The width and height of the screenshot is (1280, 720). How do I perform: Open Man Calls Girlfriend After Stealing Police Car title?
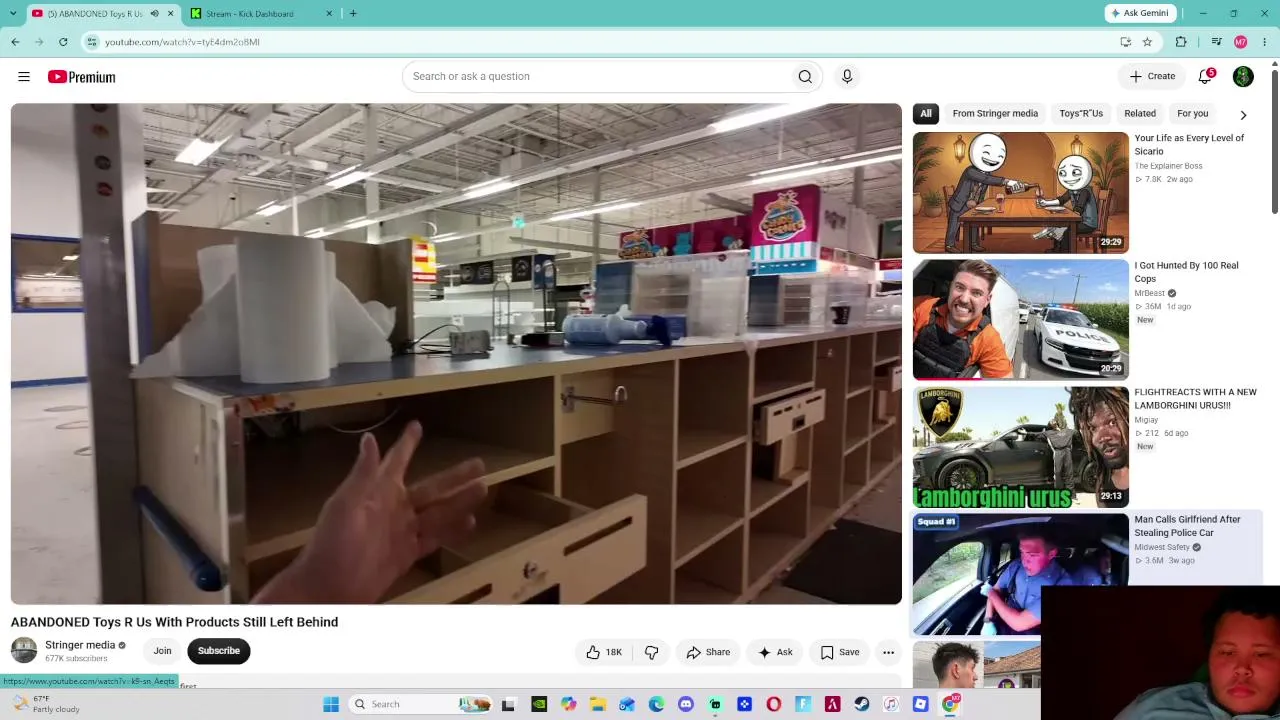[1187, 526]
